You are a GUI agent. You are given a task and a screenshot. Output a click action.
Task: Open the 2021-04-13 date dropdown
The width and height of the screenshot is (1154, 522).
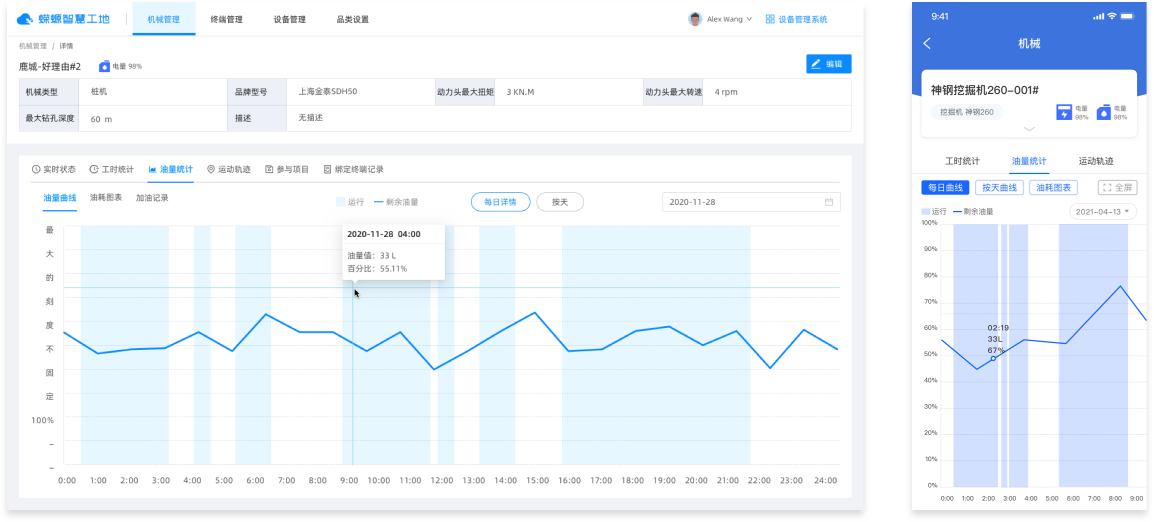click(x=1103, y=212)
